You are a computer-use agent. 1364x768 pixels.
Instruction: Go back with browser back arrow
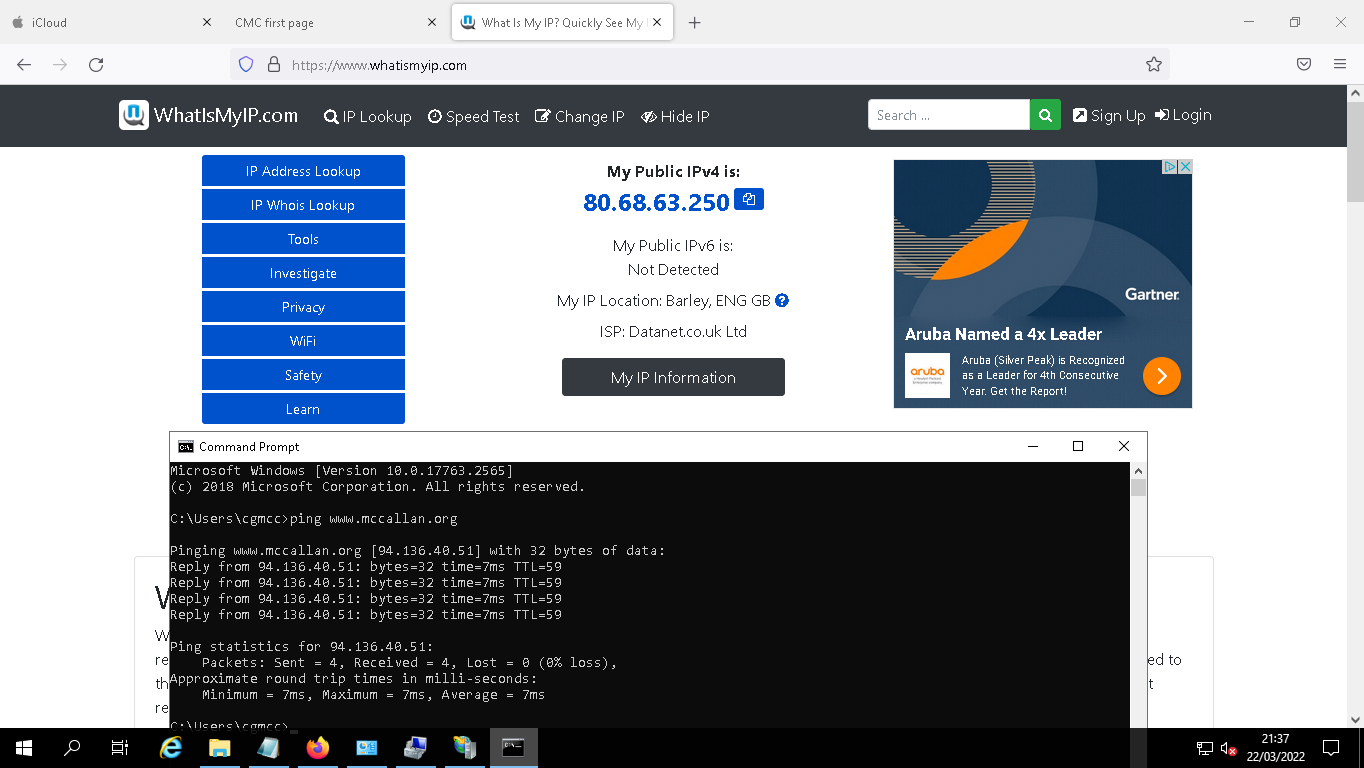pos(24,64)
